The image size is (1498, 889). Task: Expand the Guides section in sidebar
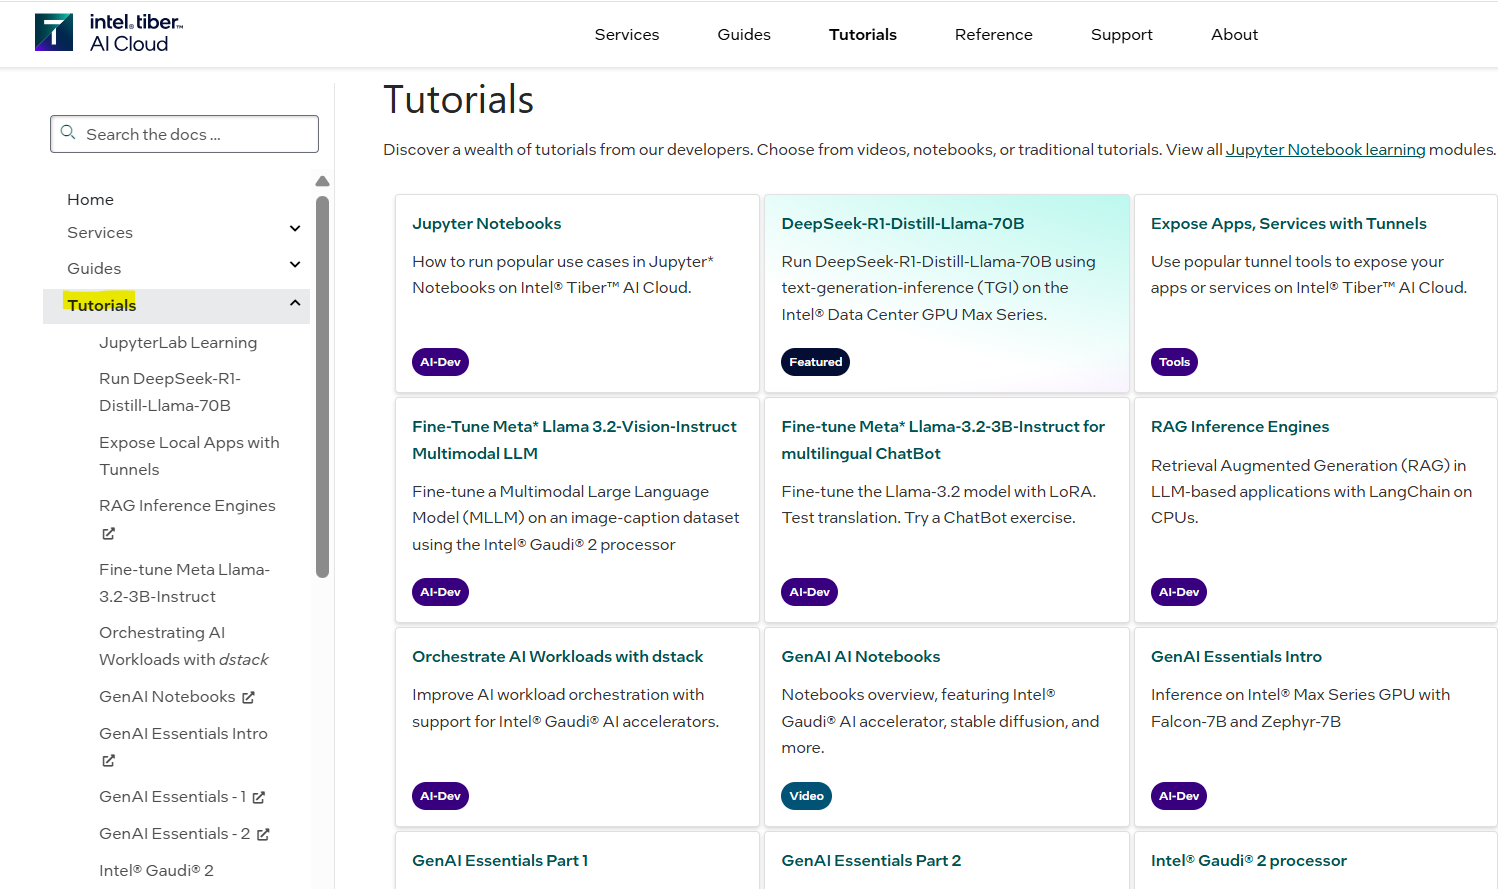[295, 265]
